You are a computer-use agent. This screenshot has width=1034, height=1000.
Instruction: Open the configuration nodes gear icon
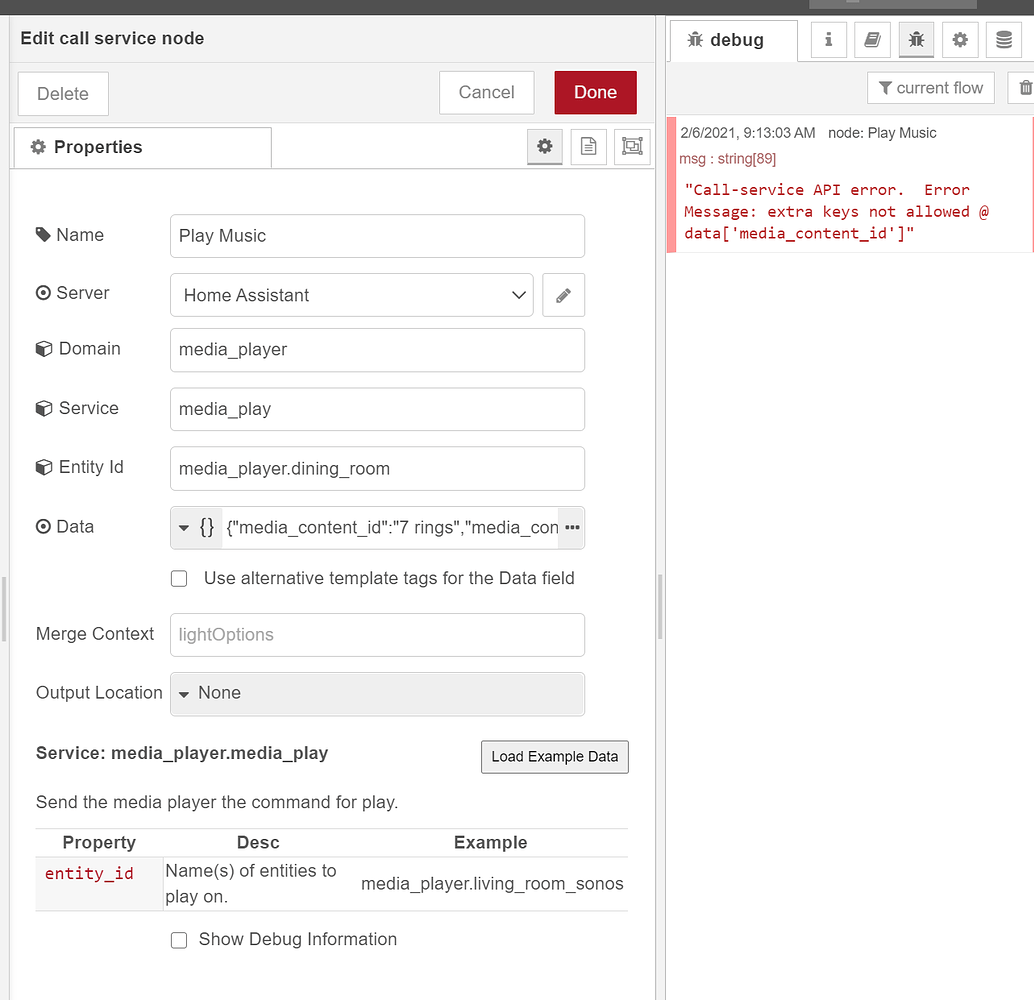tap(960, 40)
